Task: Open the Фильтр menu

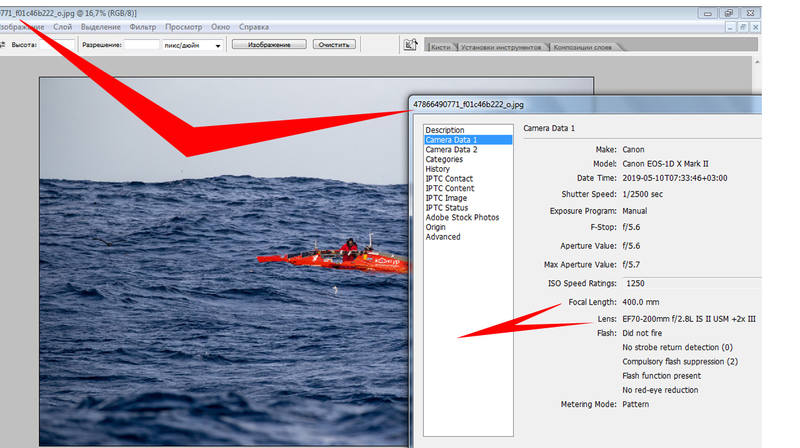Action: (142, 27)
